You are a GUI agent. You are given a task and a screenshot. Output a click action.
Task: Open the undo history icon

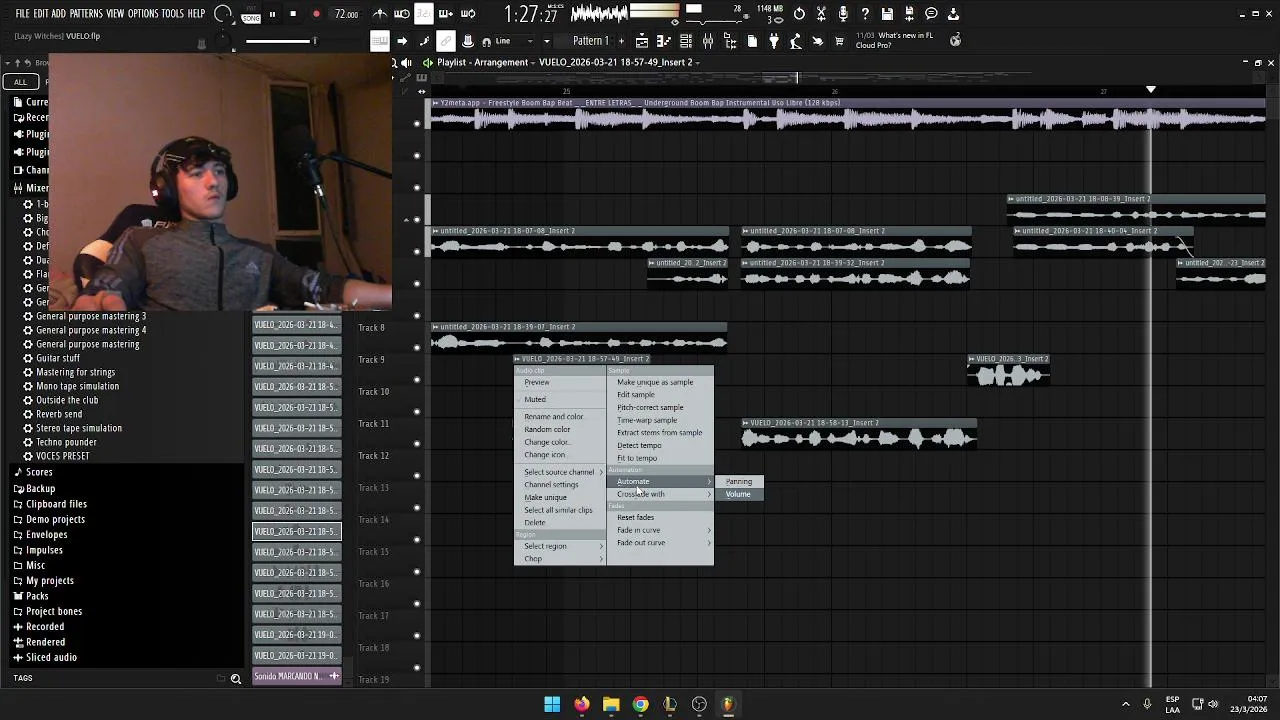tap(799, 14)
